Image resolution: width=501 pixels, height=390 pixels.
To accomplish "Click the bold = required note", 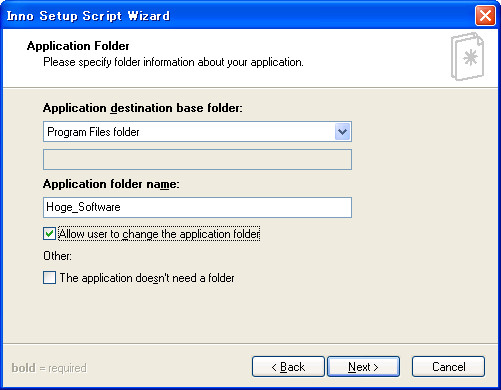I will tap(49, 368).
